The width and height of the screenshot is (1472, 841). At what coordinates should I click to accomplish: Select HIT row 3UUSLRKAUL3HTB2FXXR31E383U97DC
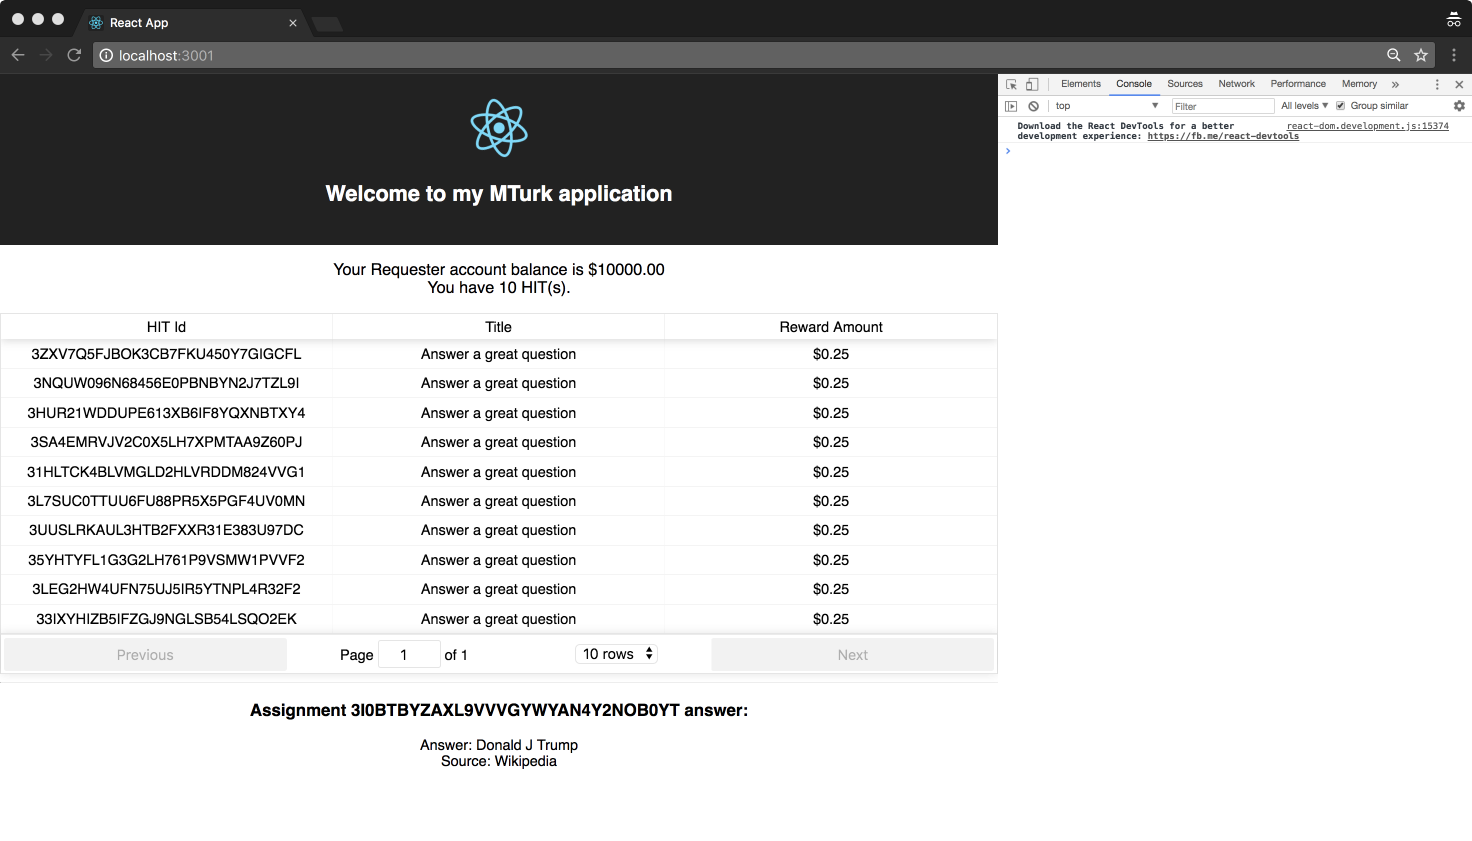pyautogui.click(x=498, y=530)
